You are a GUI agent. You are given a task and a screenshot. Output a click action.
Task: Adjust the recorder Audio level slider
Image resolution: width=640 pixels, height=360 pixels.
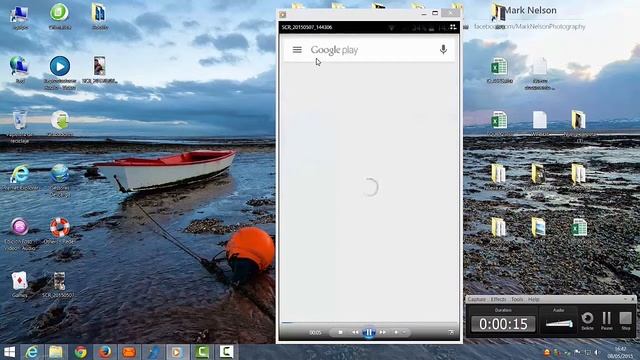coord(559,324)
